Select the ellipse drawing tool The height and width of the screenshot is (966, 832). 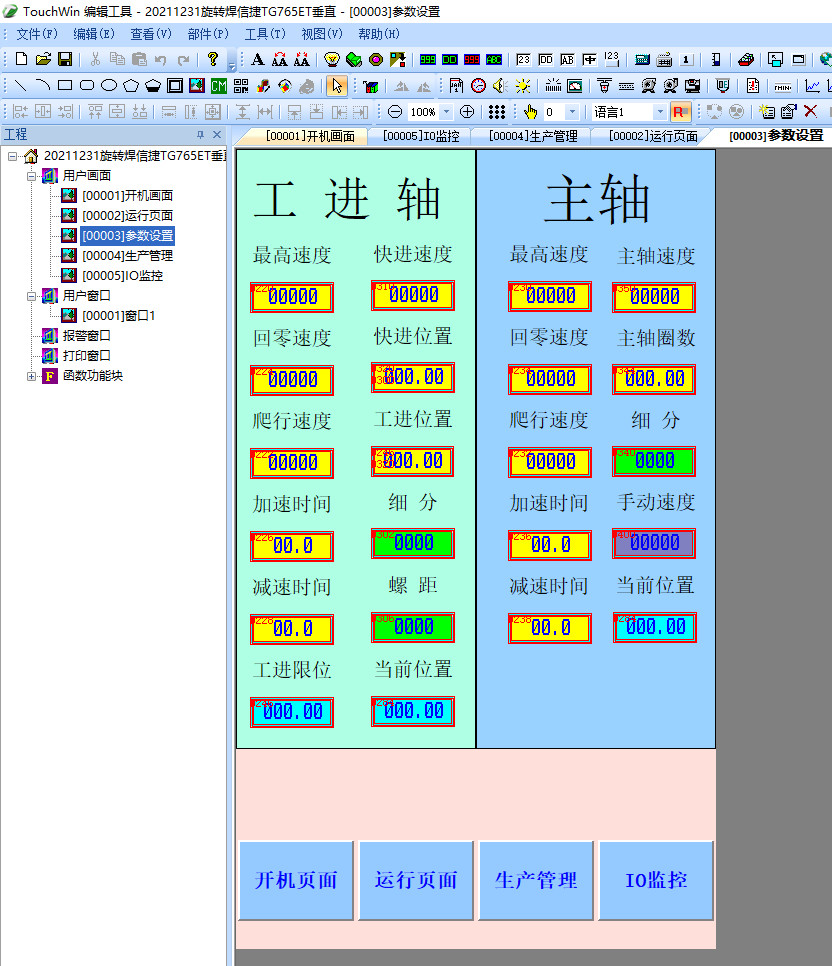[x=109, y=86]
